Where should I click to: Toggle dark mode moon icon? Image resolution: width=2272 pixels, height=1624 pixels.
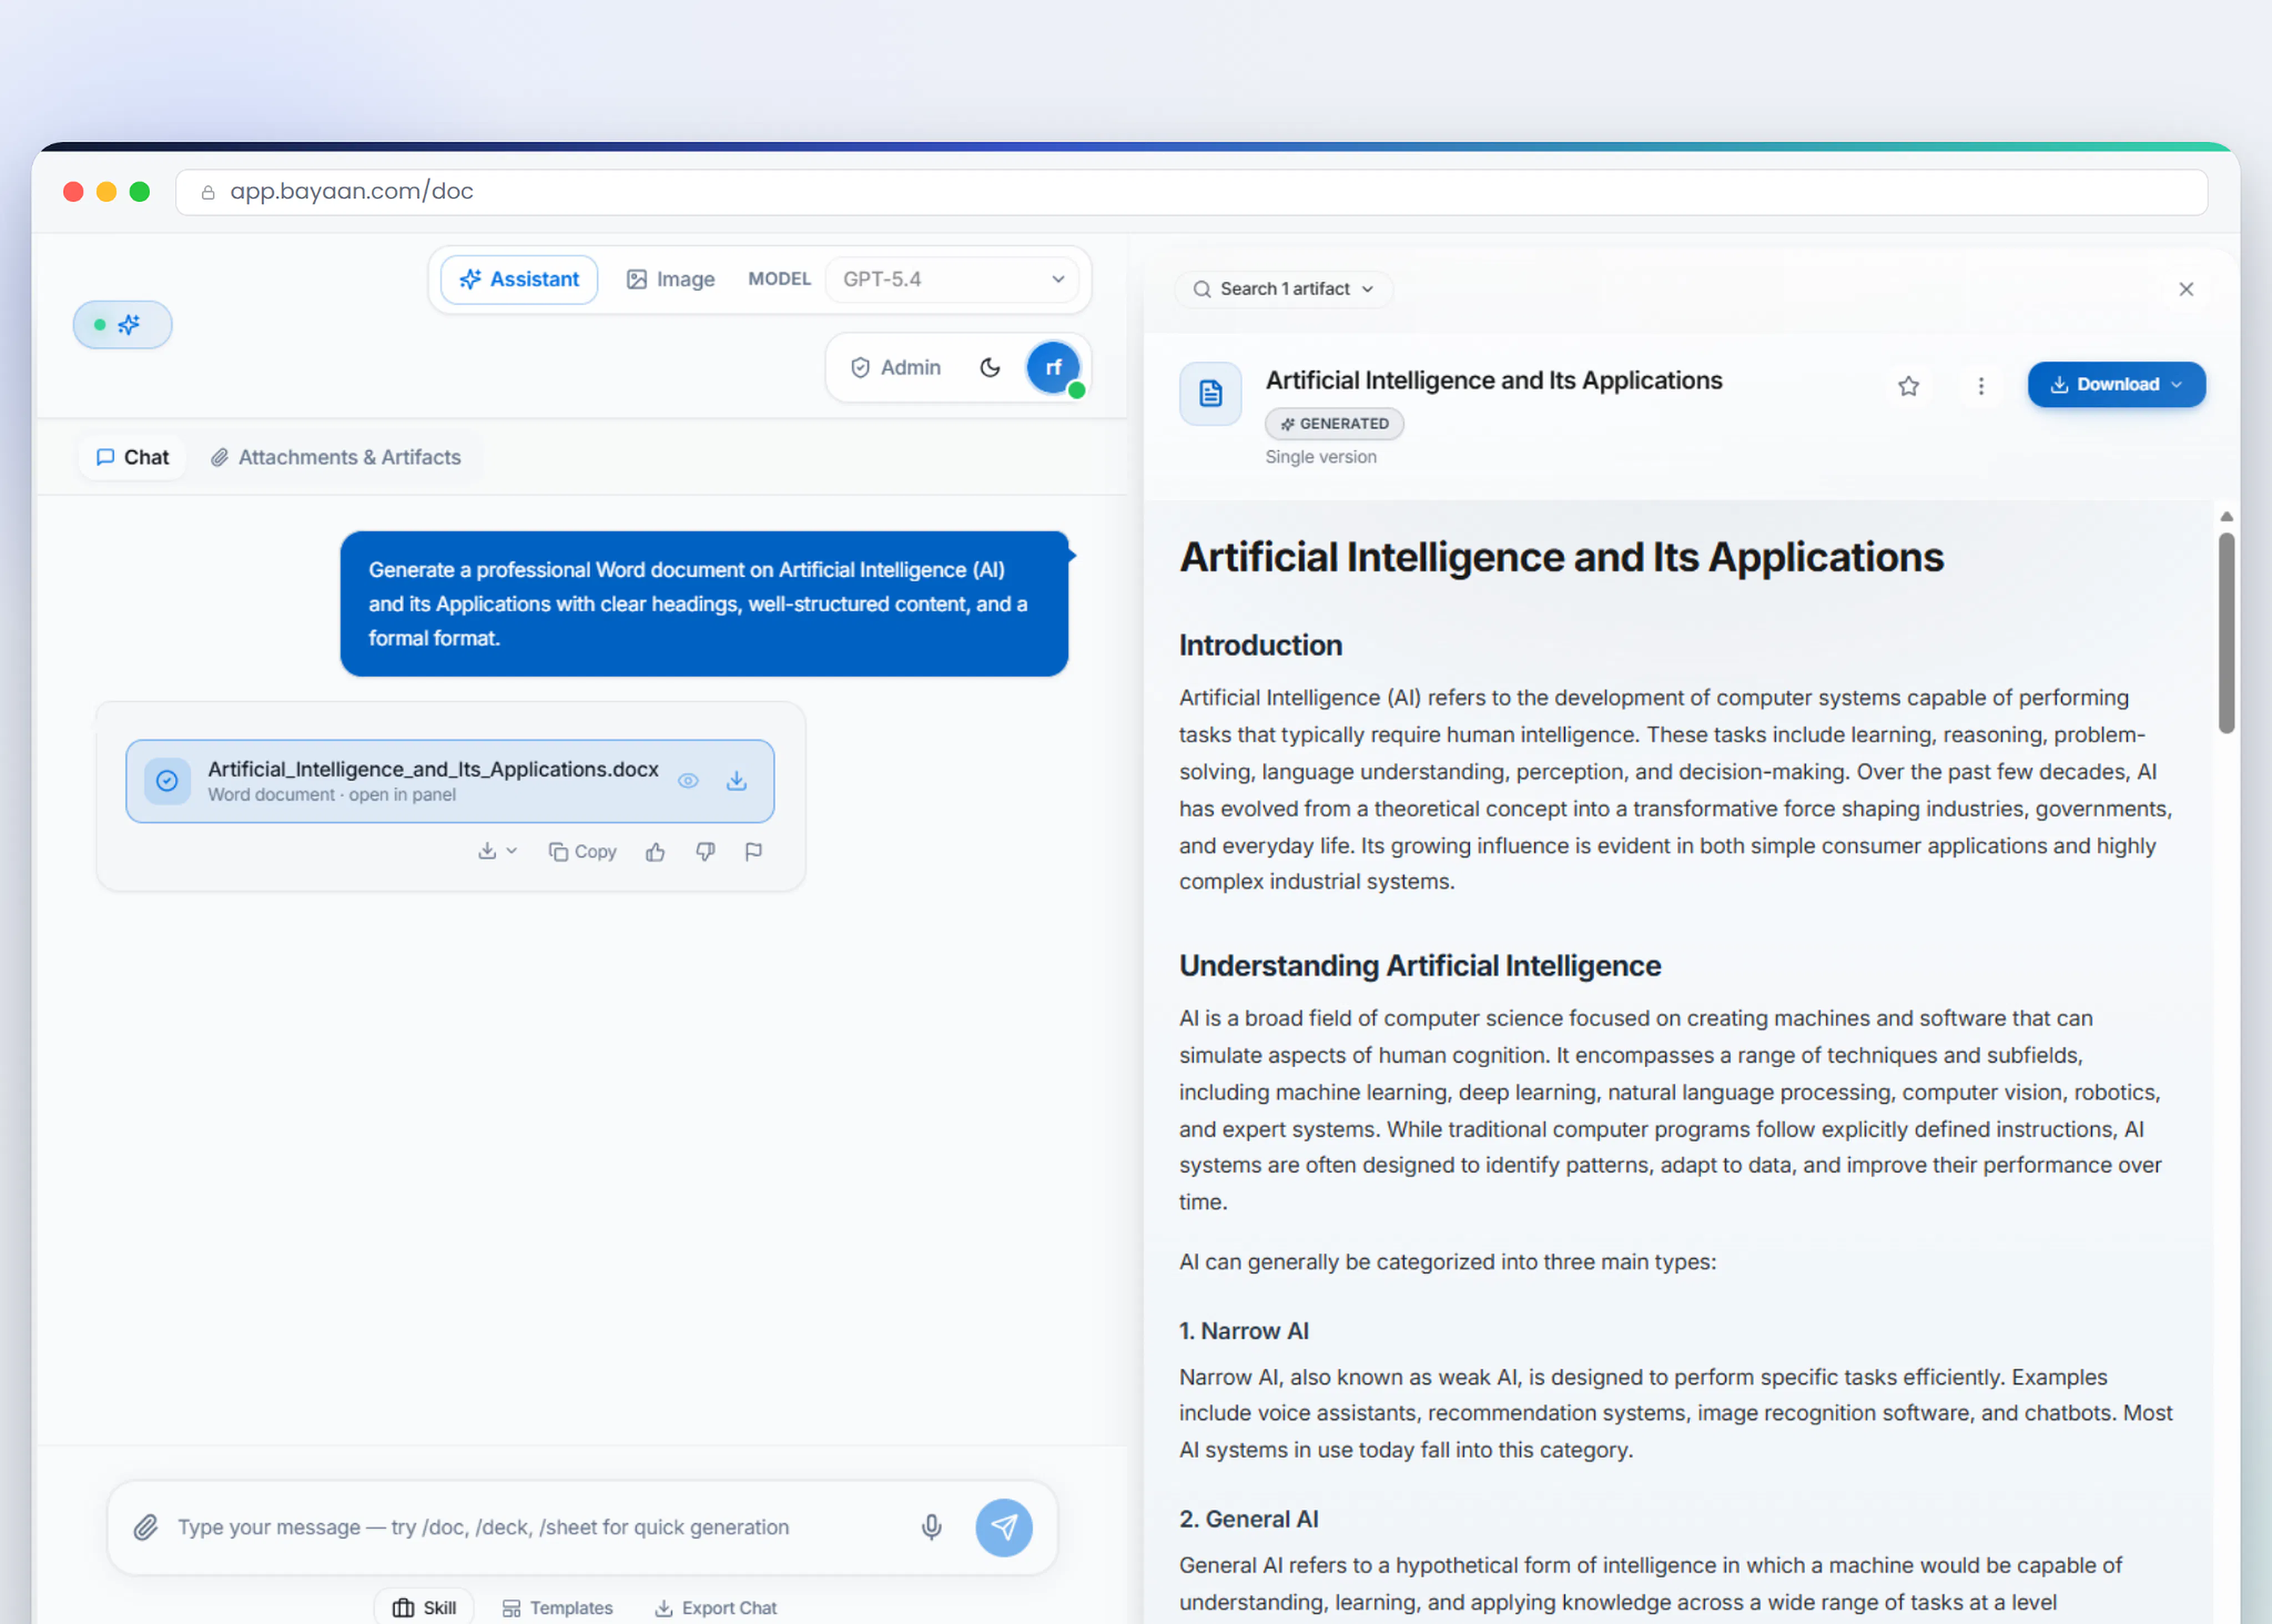pos(990,367)
